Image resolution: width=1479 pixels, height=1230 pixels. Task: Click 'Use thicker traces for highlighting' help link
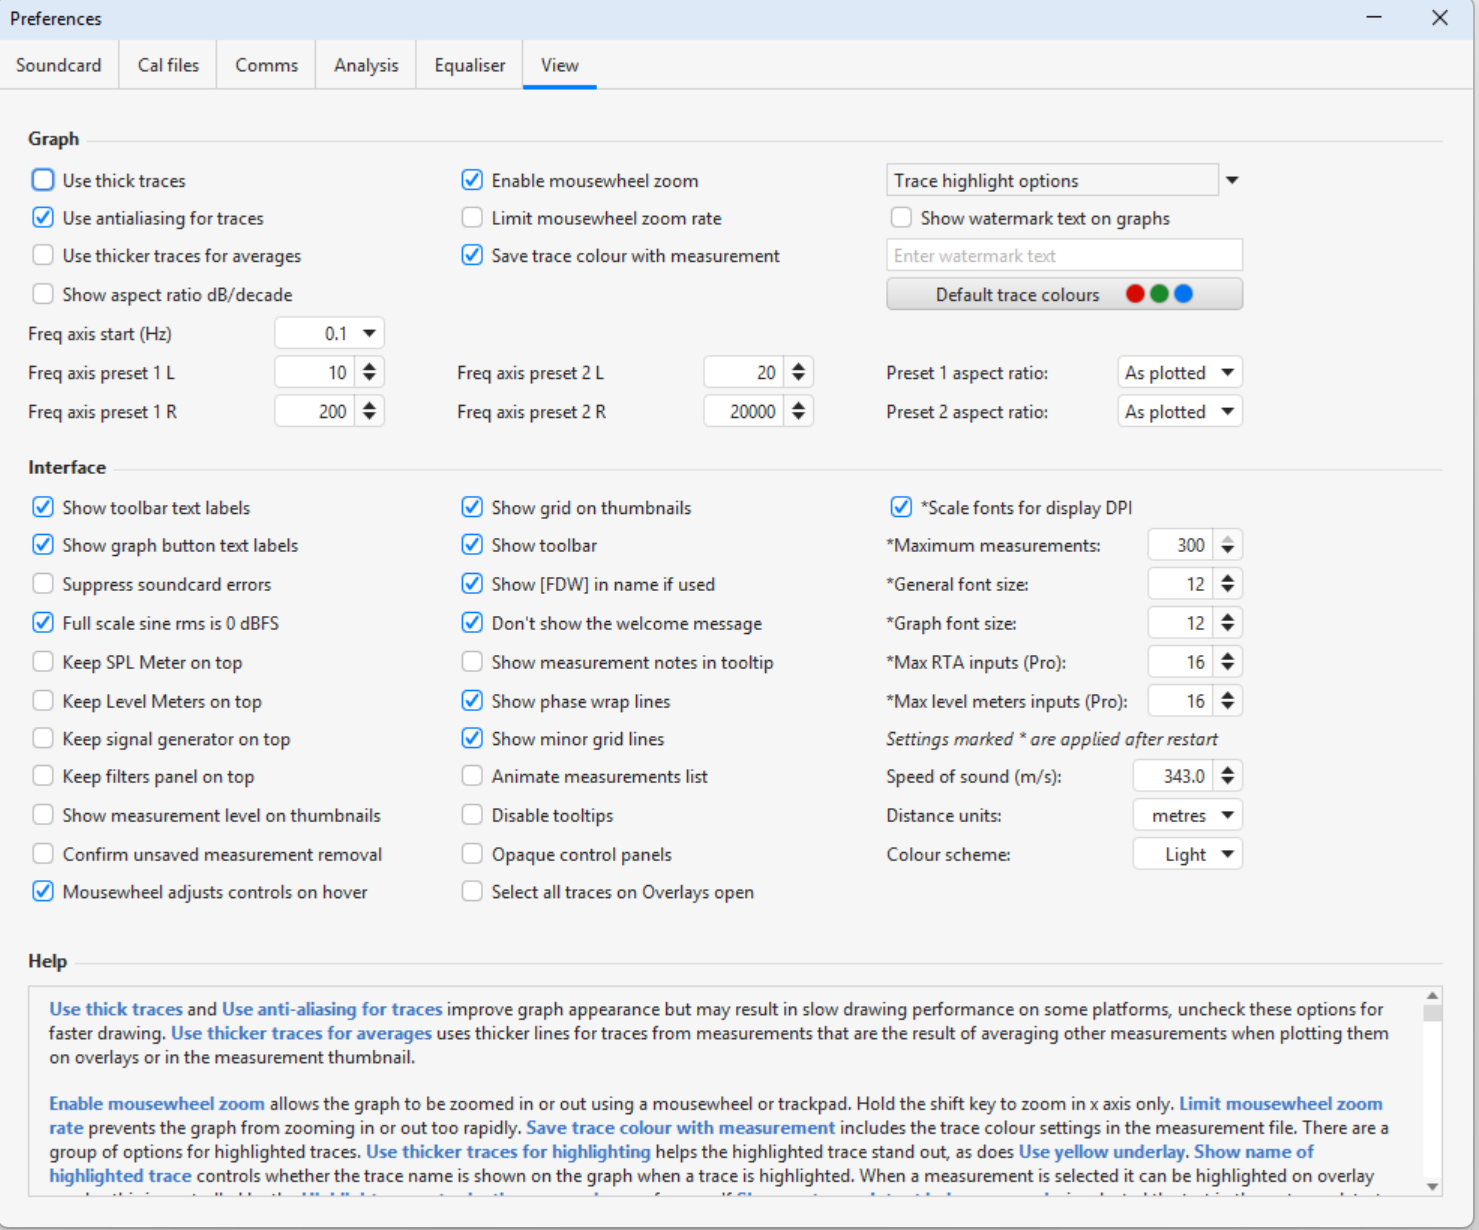click(x=508, y=1152)
